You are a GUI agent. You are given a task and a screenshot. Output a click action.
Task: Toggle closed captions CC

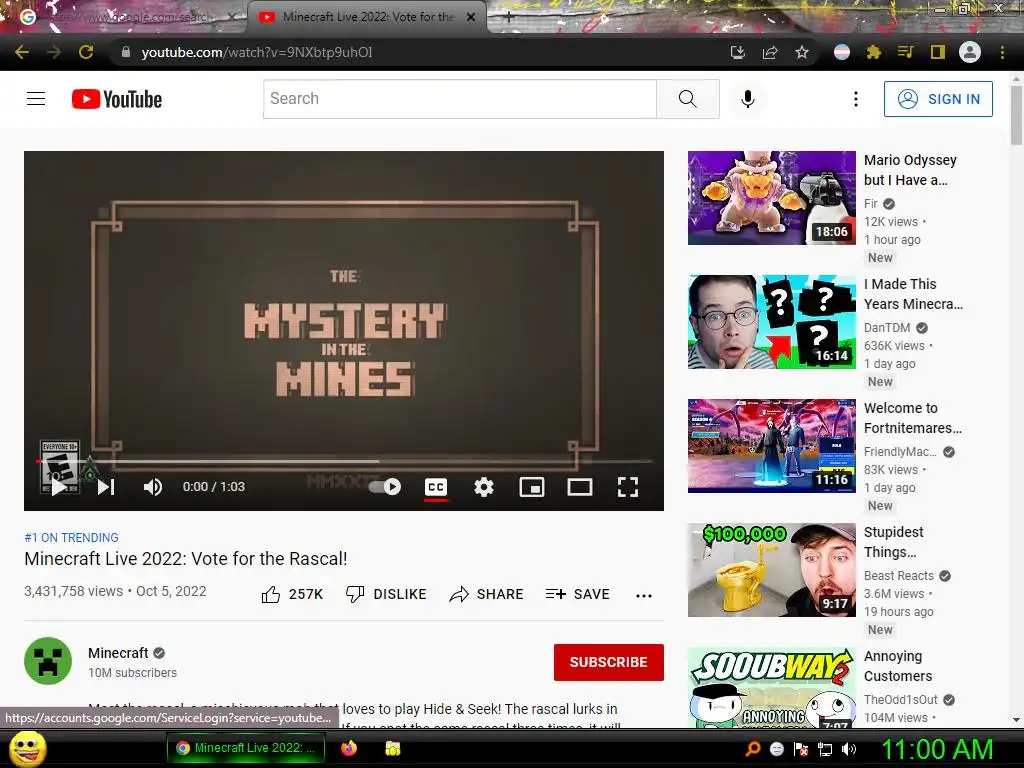pos(436,487)
